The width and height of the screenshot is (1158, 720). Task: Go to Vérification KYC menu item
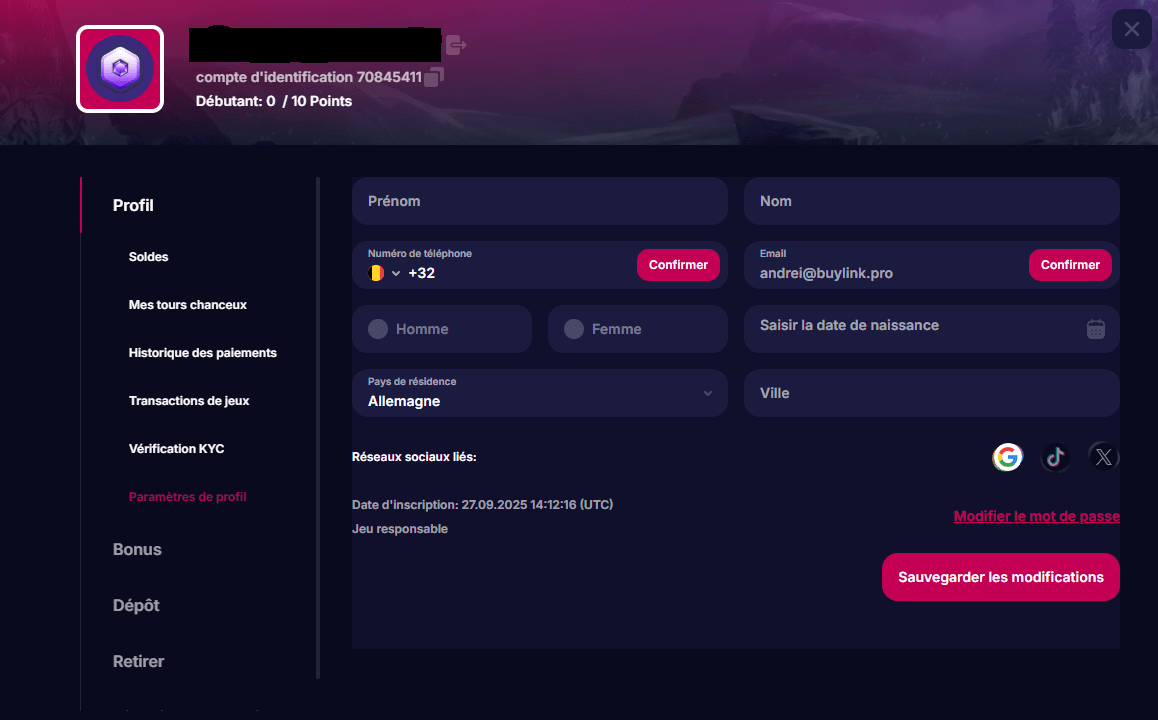176,449
